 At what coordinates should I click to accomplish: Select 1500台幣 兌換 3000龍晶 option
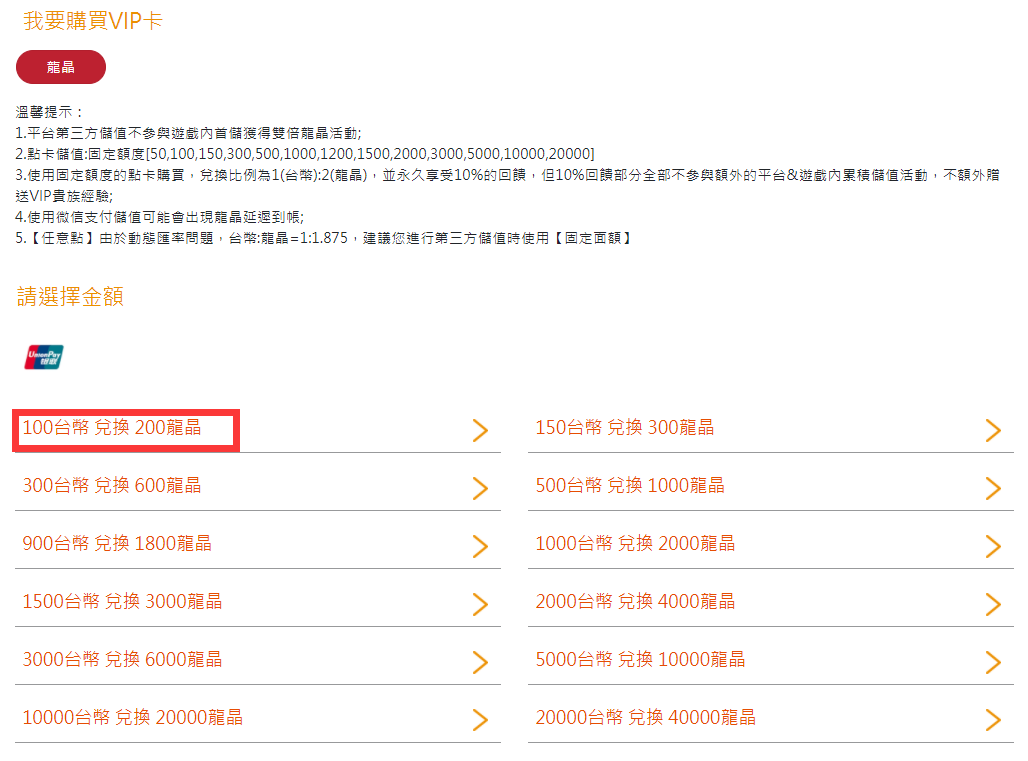coord(122,602)
